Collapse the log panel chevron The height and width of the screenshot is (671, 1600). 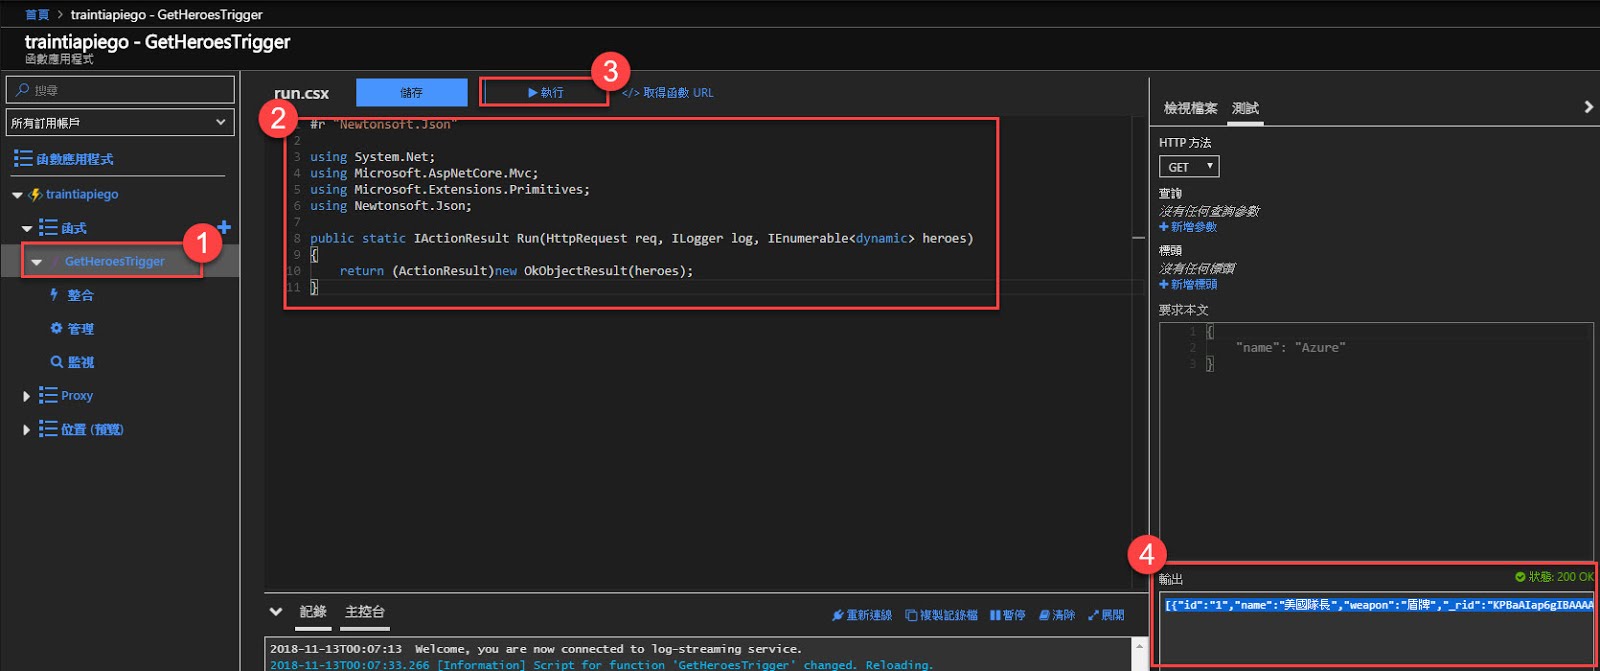tap(276, 611)
